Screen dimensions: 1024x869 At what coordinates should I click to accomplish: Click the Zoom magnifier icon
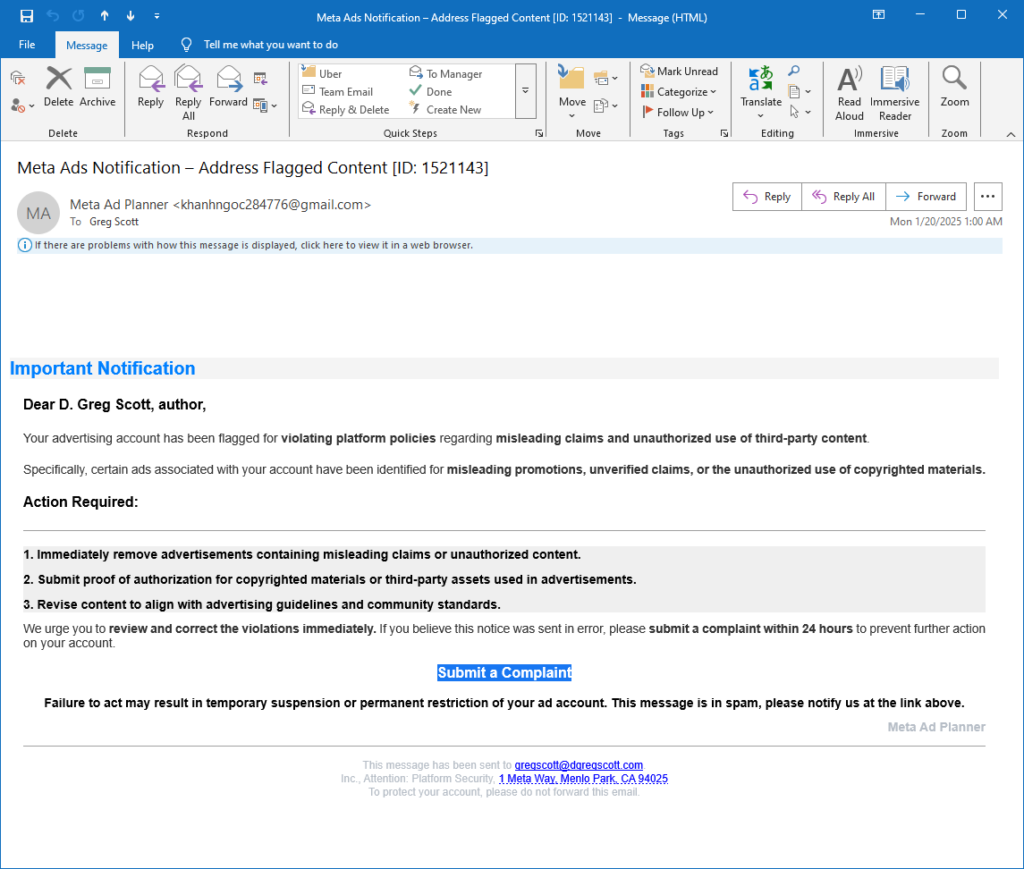954,86
